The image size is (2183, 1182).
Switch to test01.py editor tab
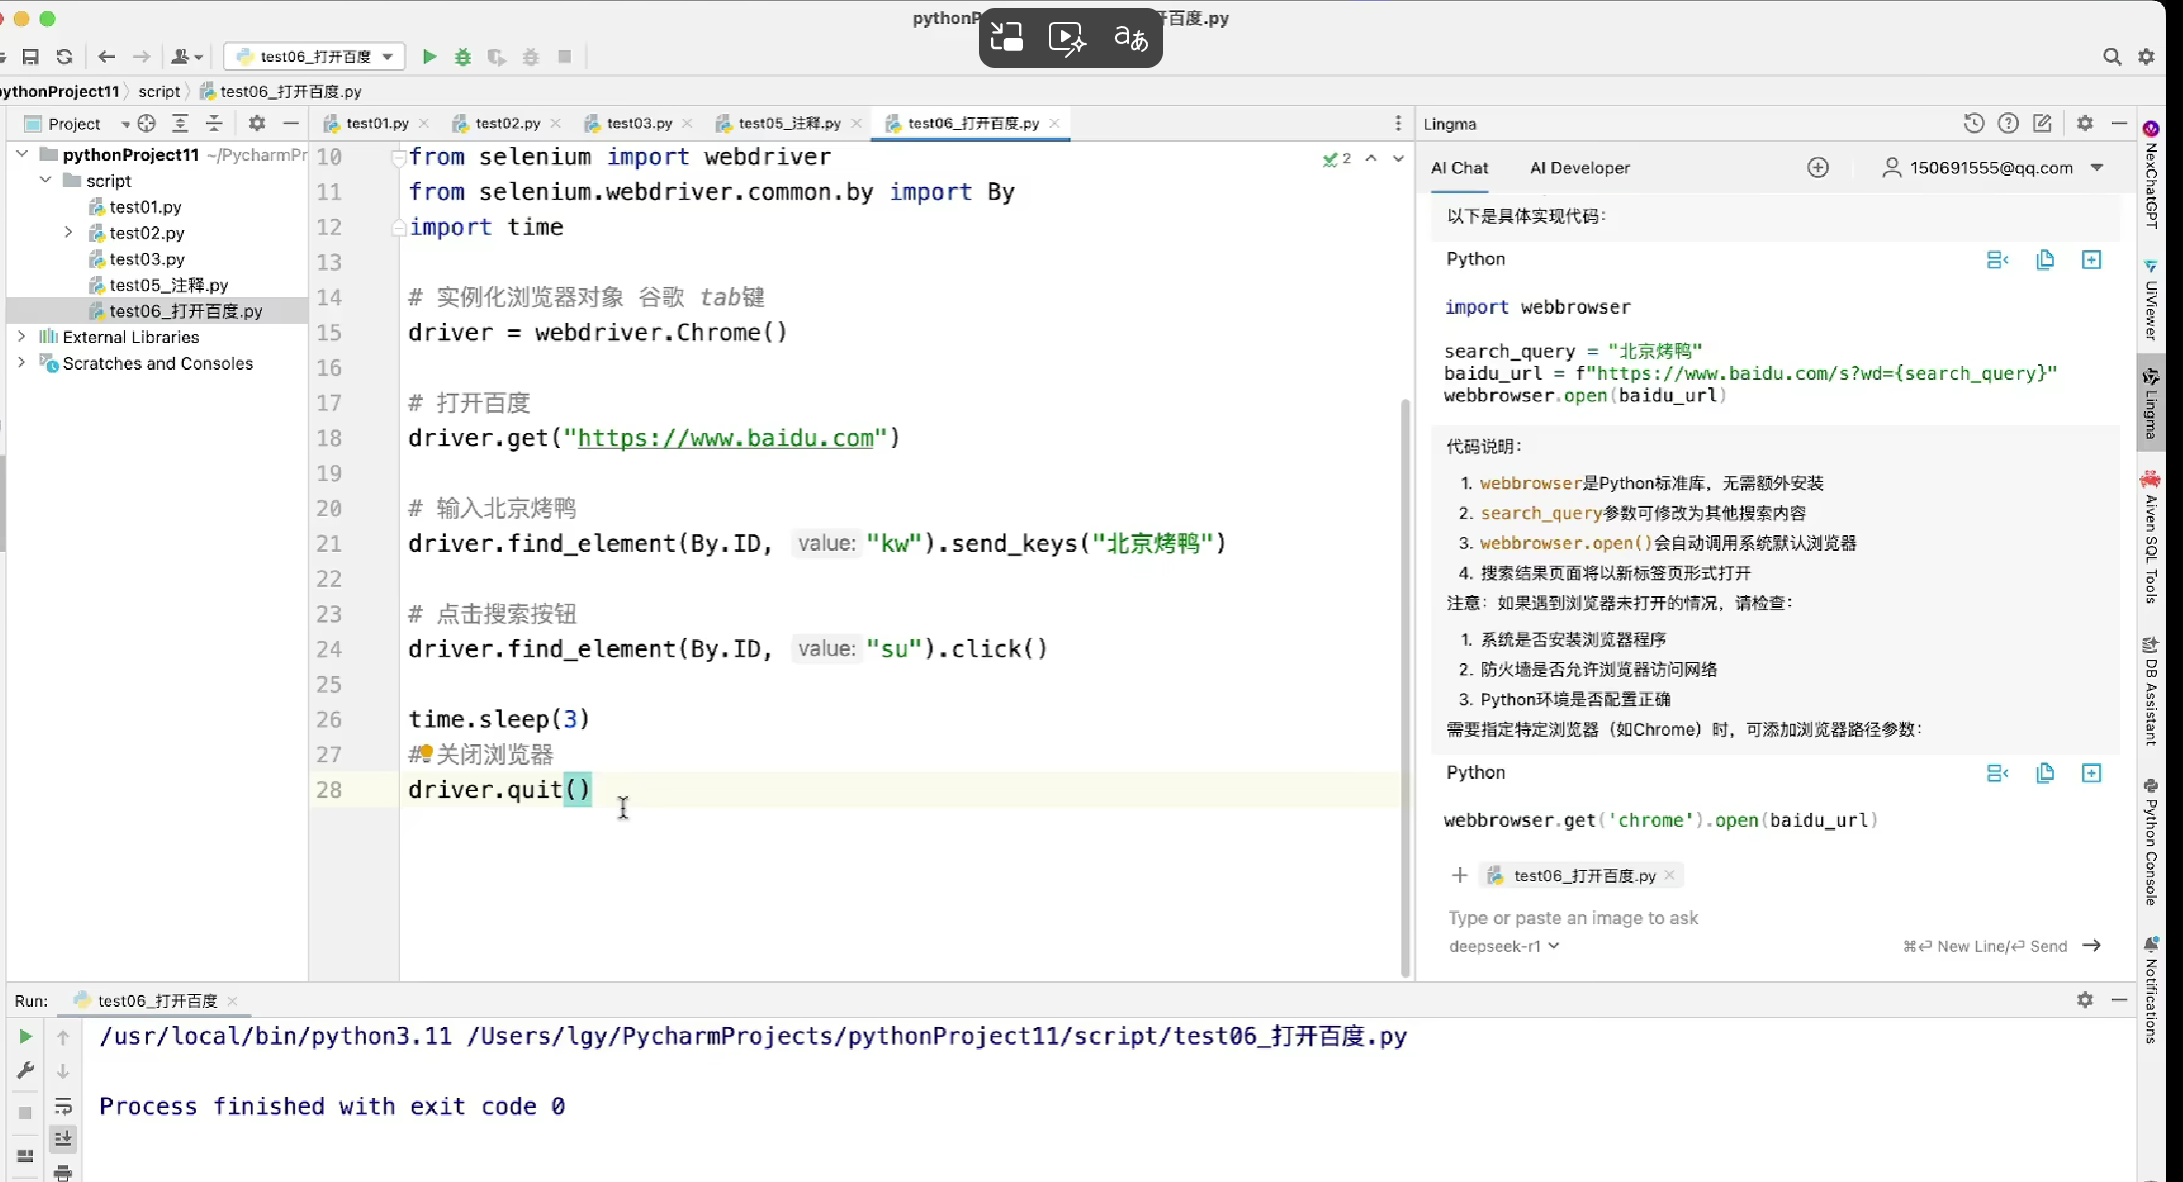pos(376,123)
